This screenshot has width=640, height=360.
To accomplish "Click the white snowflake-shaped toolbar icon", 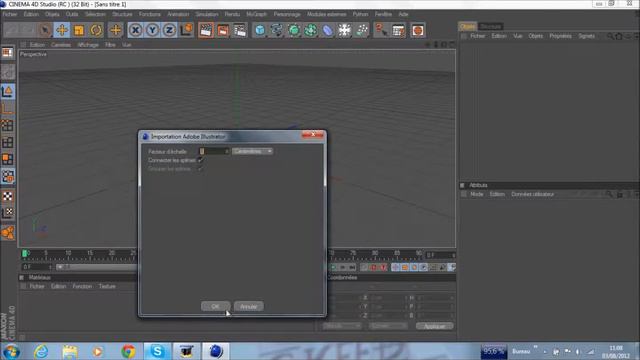I will tap(345, 30).
